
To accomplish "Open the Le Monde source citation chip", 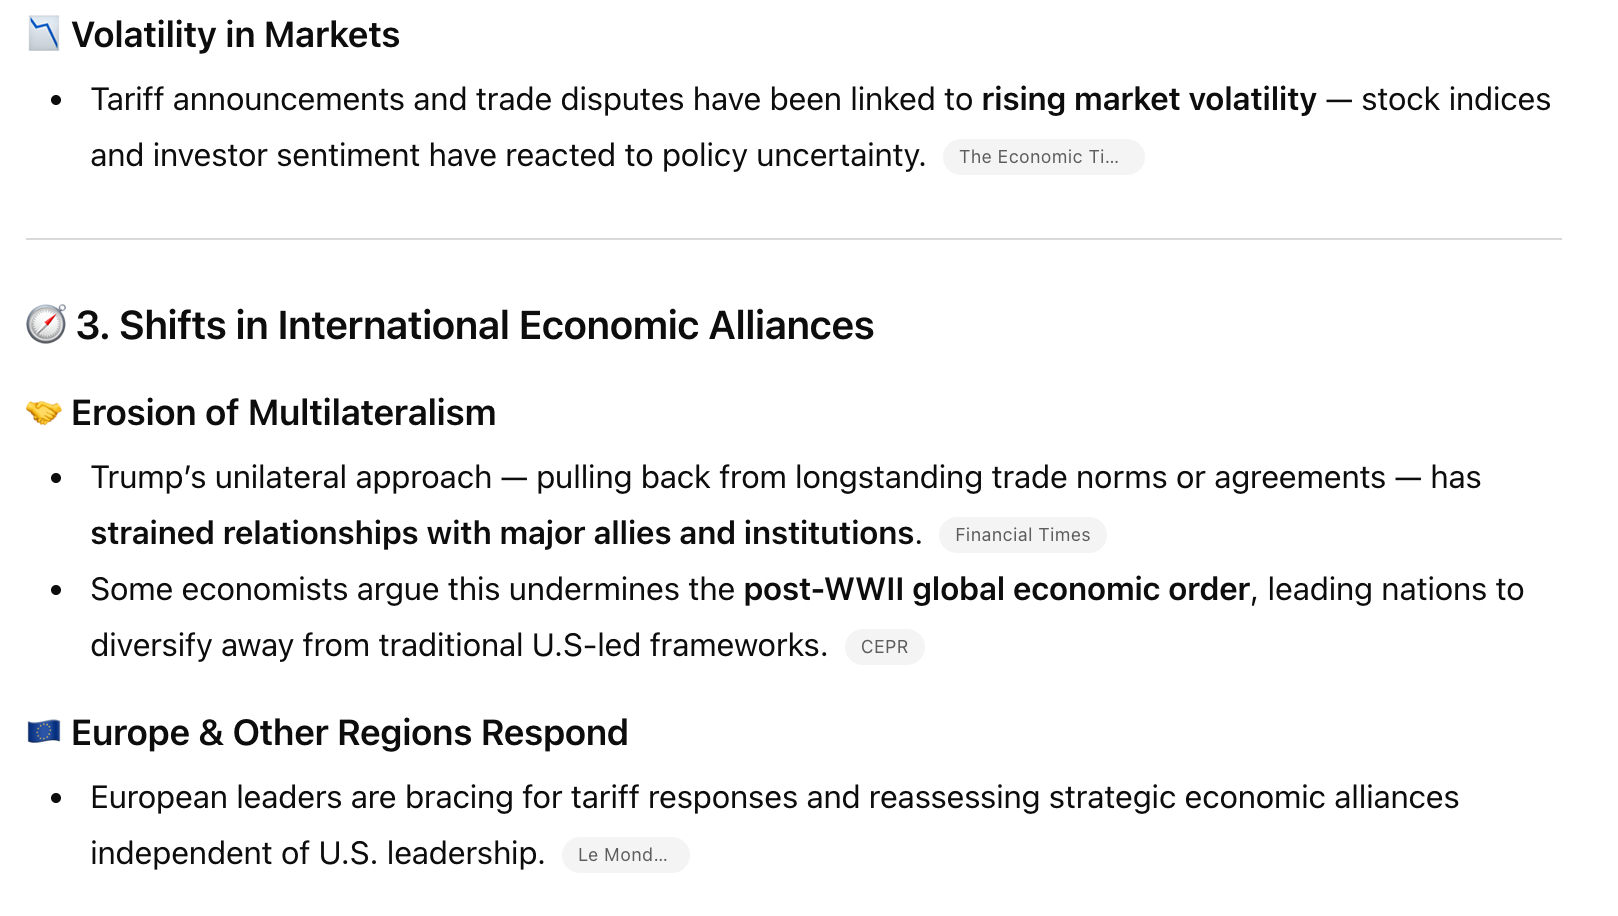I will tap(624, 855).
